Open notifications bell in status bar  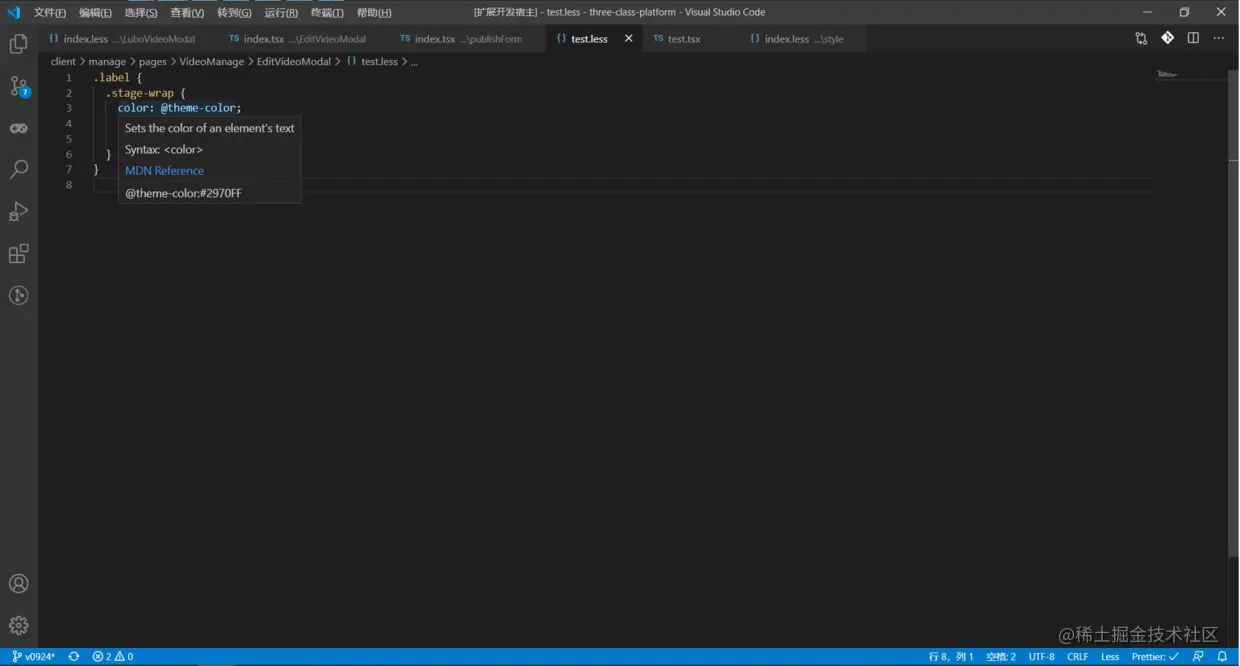click(x=1222, y=656)
